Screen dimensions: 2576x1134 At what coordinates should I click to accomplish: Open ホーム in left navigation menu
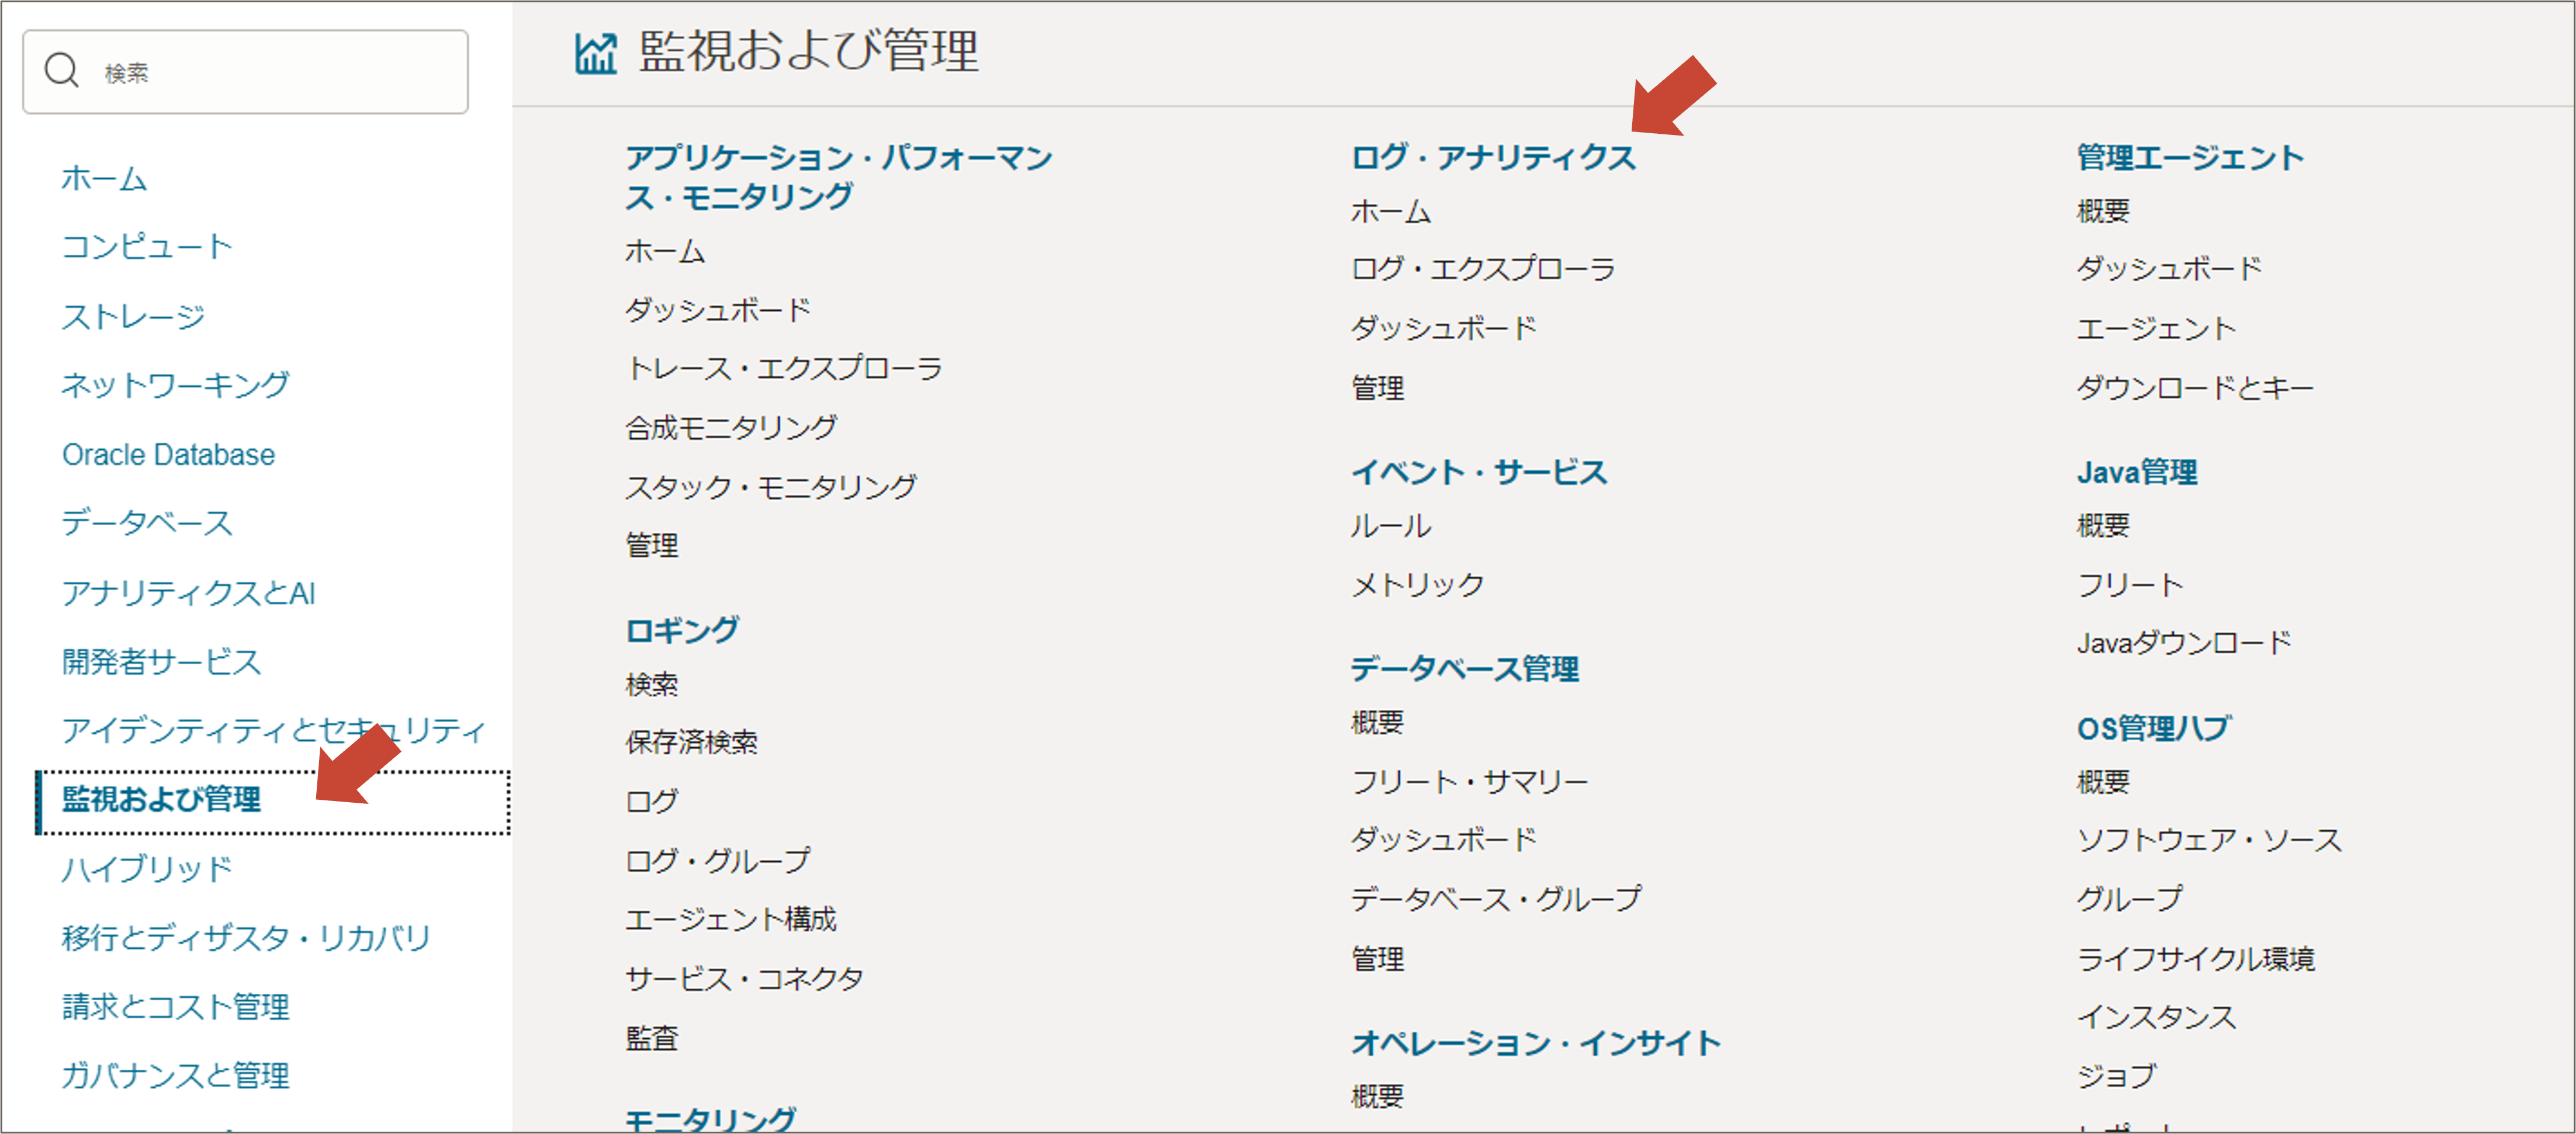tap(104, 179)
